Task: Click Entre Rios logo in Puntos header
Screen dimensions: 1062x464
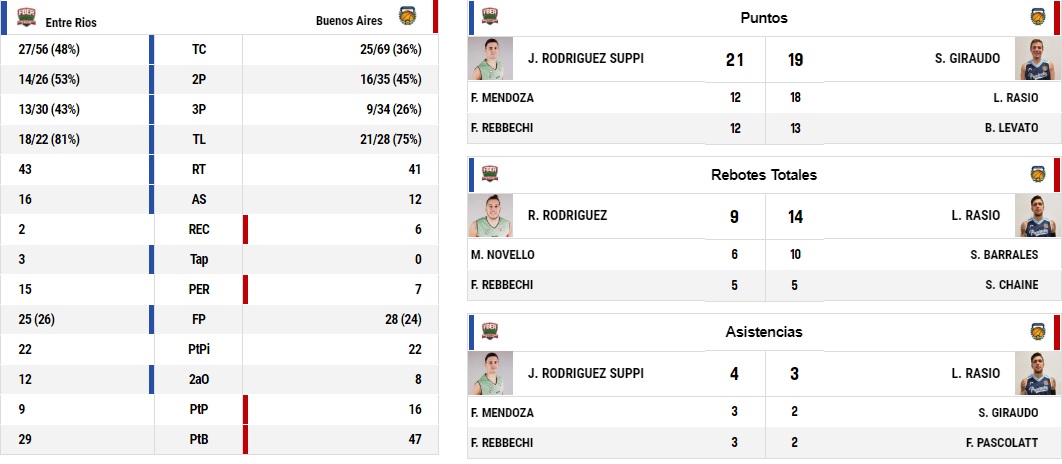Action: click(x=491, y=16)
